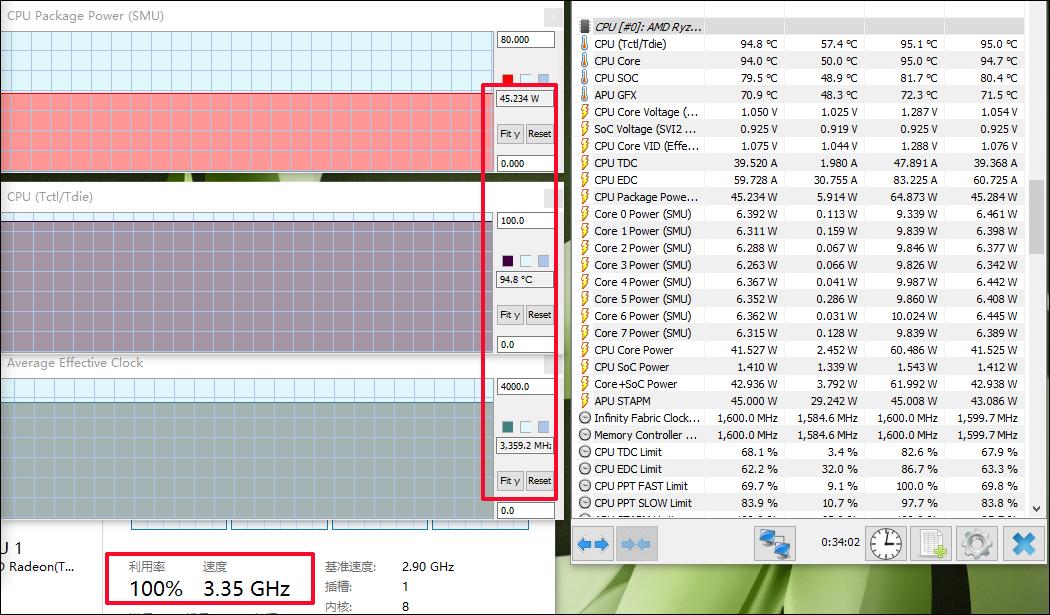Click lightning icon of CPU Core Power row
The height and width of the screenshot is (615, 1050).
tap(584, 350)
